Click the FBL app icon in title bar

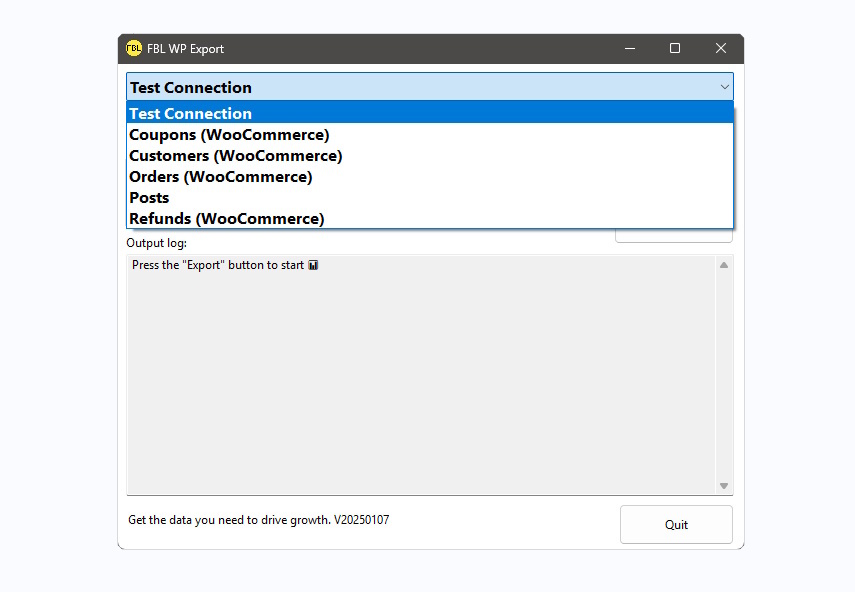(x=134, y=48)
